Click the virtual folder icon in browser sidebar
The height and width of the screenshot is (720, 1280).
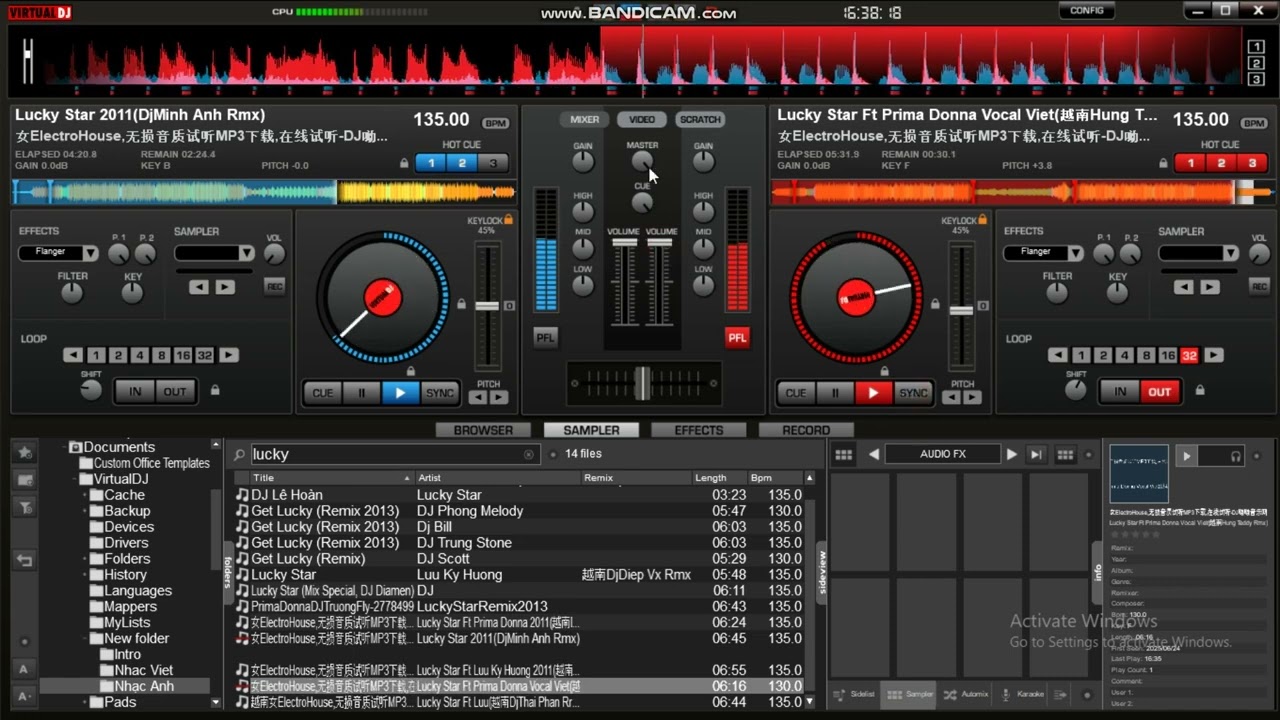pyautogui.click(x=25, y=480)
